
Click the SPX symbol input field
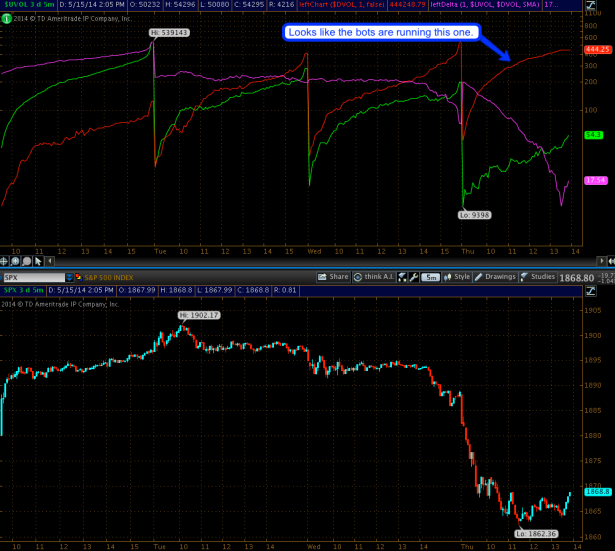pos(34,277)
